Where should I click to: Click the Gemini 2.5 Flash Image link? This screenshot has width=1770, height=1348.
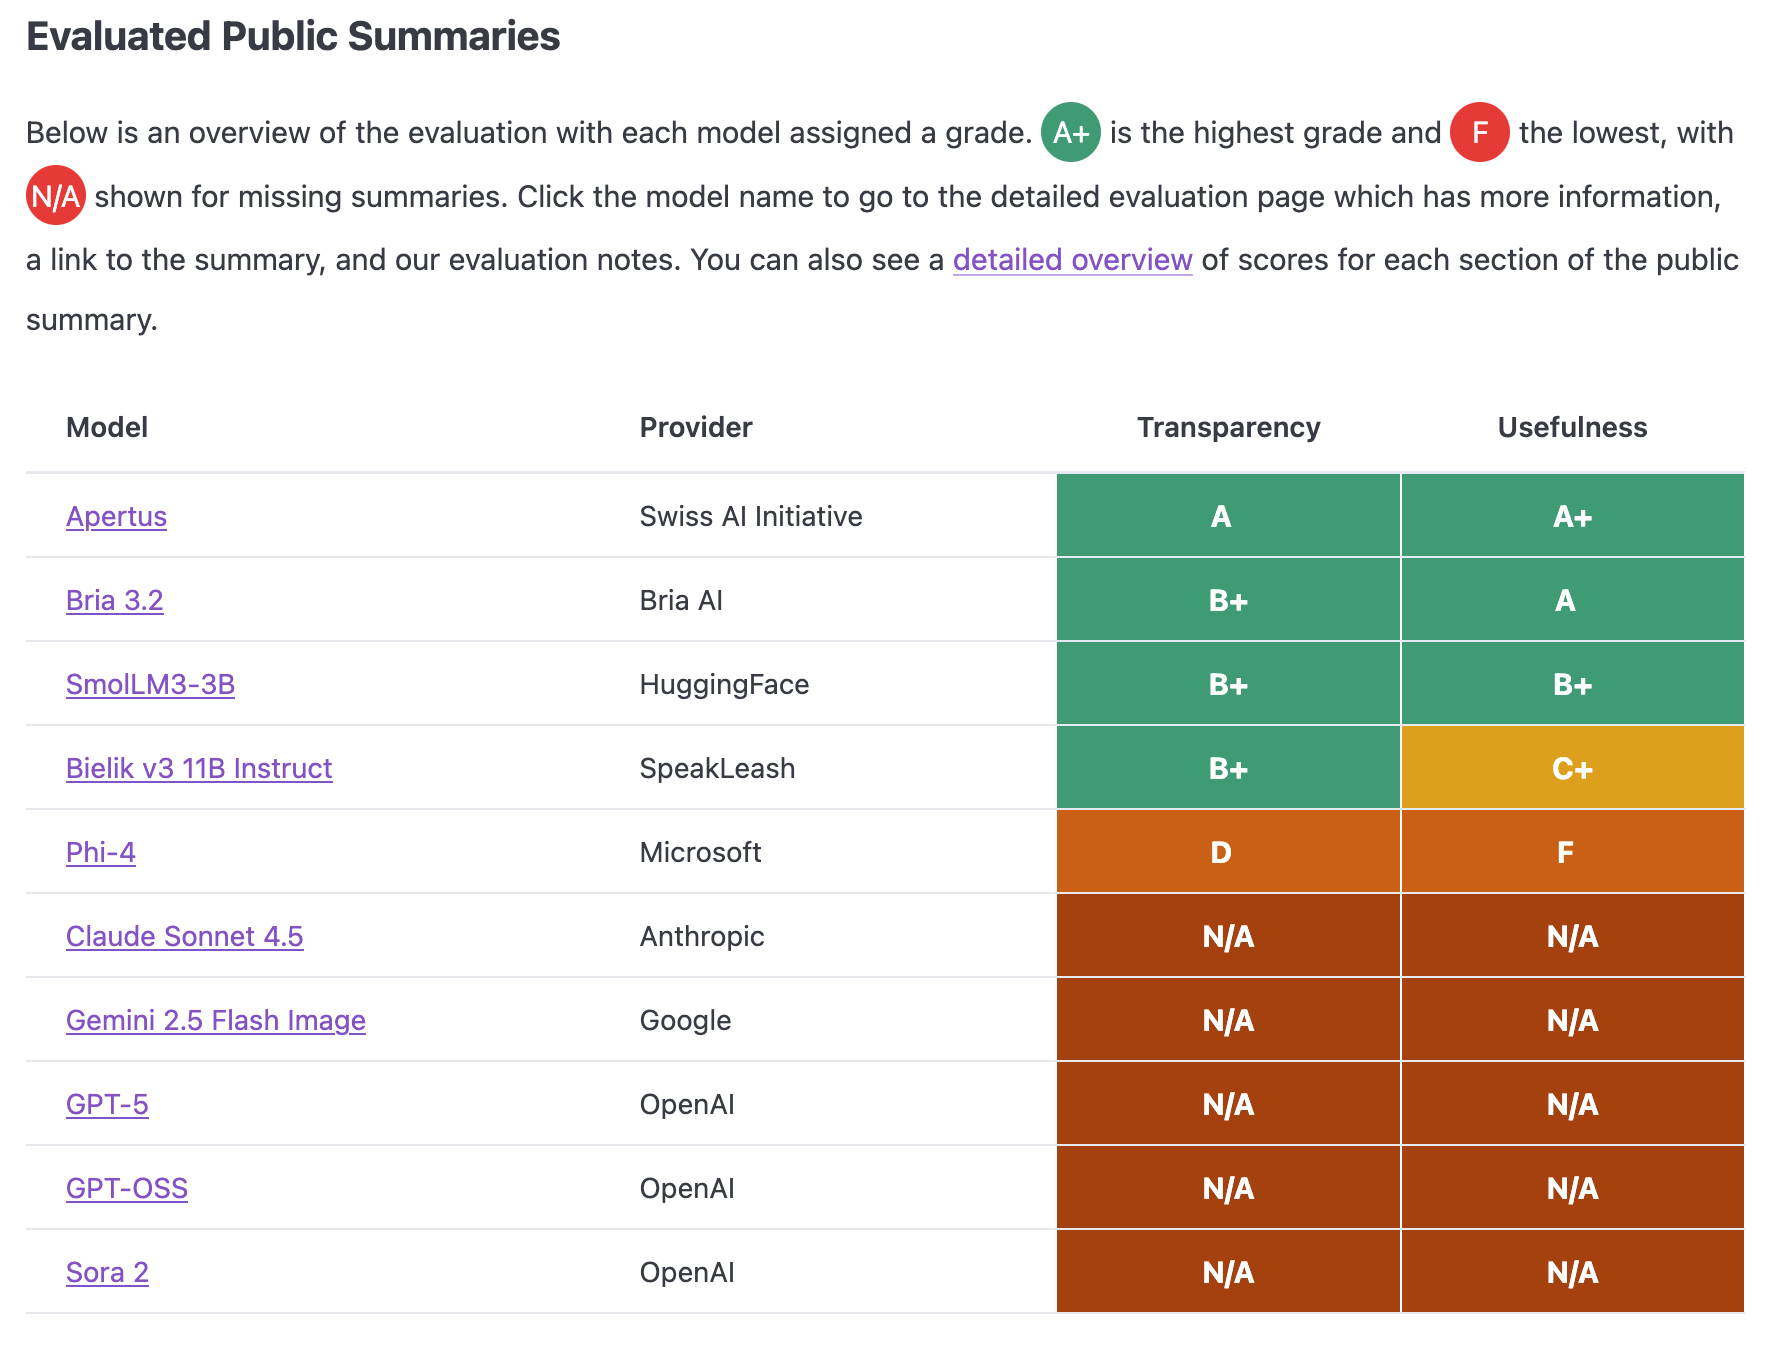[x=215, y=1020]
